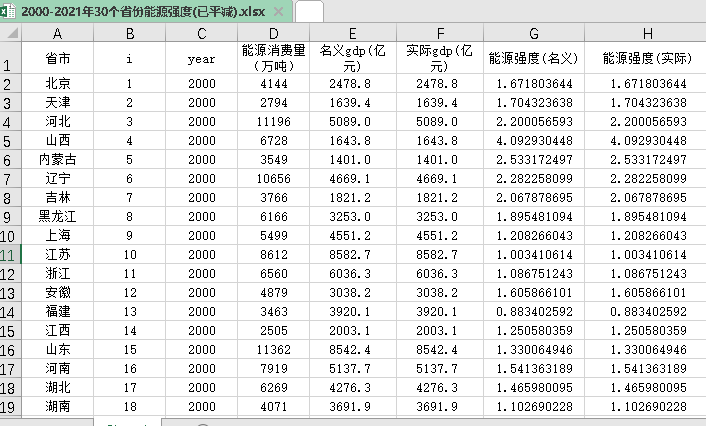Image resolution: width=706 pixels, height=426 pixels.
Task: Click energy consumption value 11196
Action: click(274, 122)
